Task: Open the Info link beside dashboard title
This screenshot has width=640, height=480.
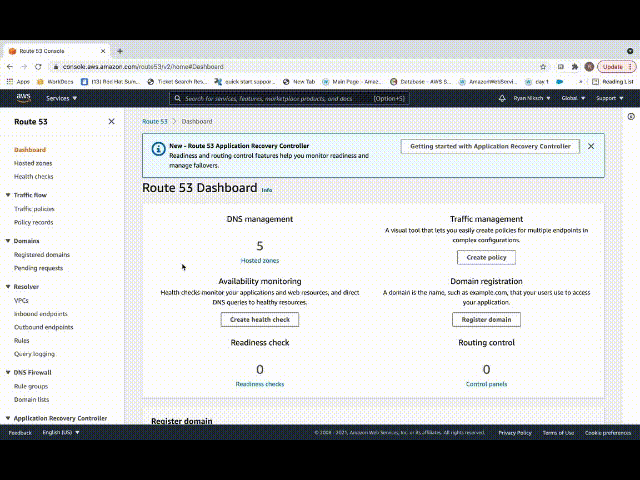Action: click(x=267, y=190)
